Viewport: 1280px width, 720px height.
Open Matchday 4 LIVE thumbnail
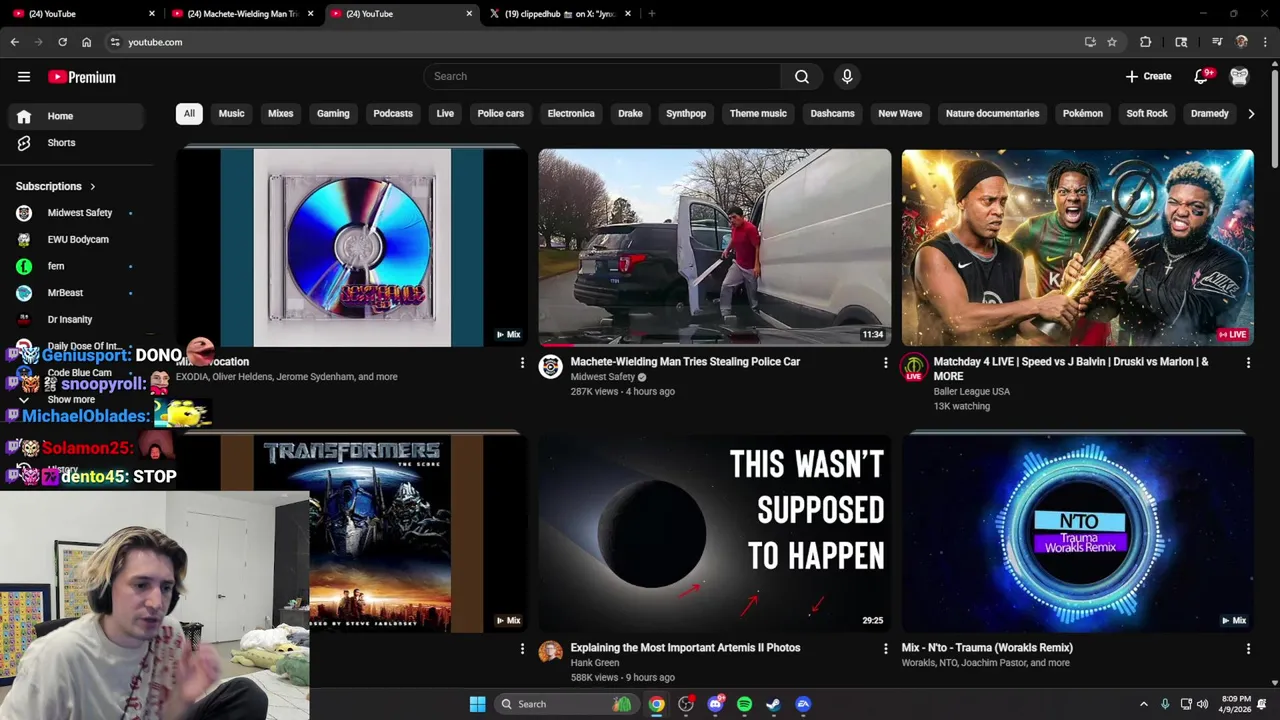1077,247
